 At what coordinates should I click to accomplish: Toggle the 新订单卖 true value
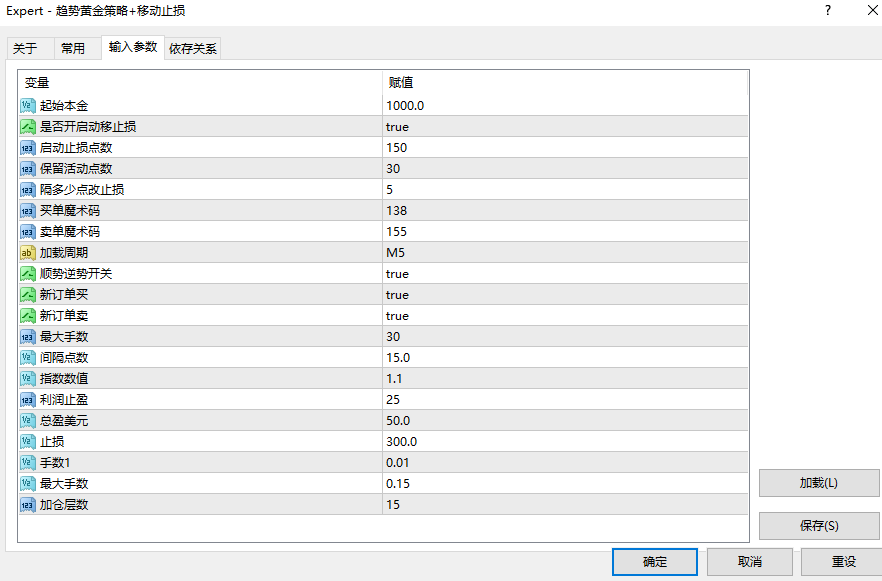pos(397,315)
